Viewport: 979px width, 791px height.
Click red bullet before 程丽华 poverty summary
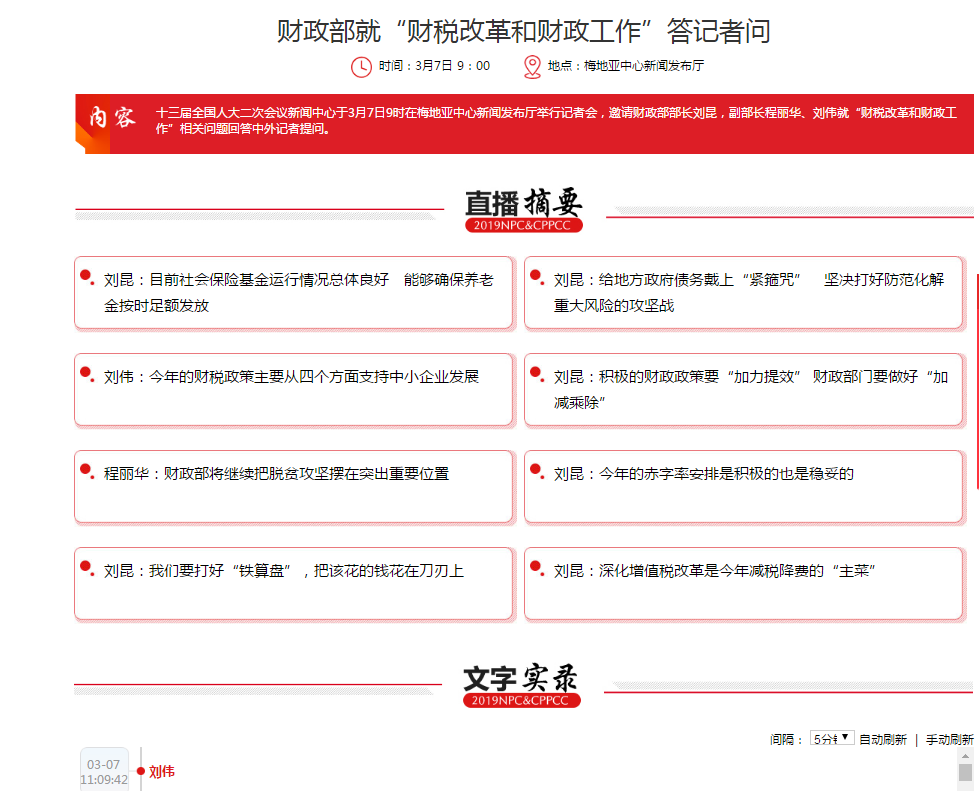[x=86, y=470]
